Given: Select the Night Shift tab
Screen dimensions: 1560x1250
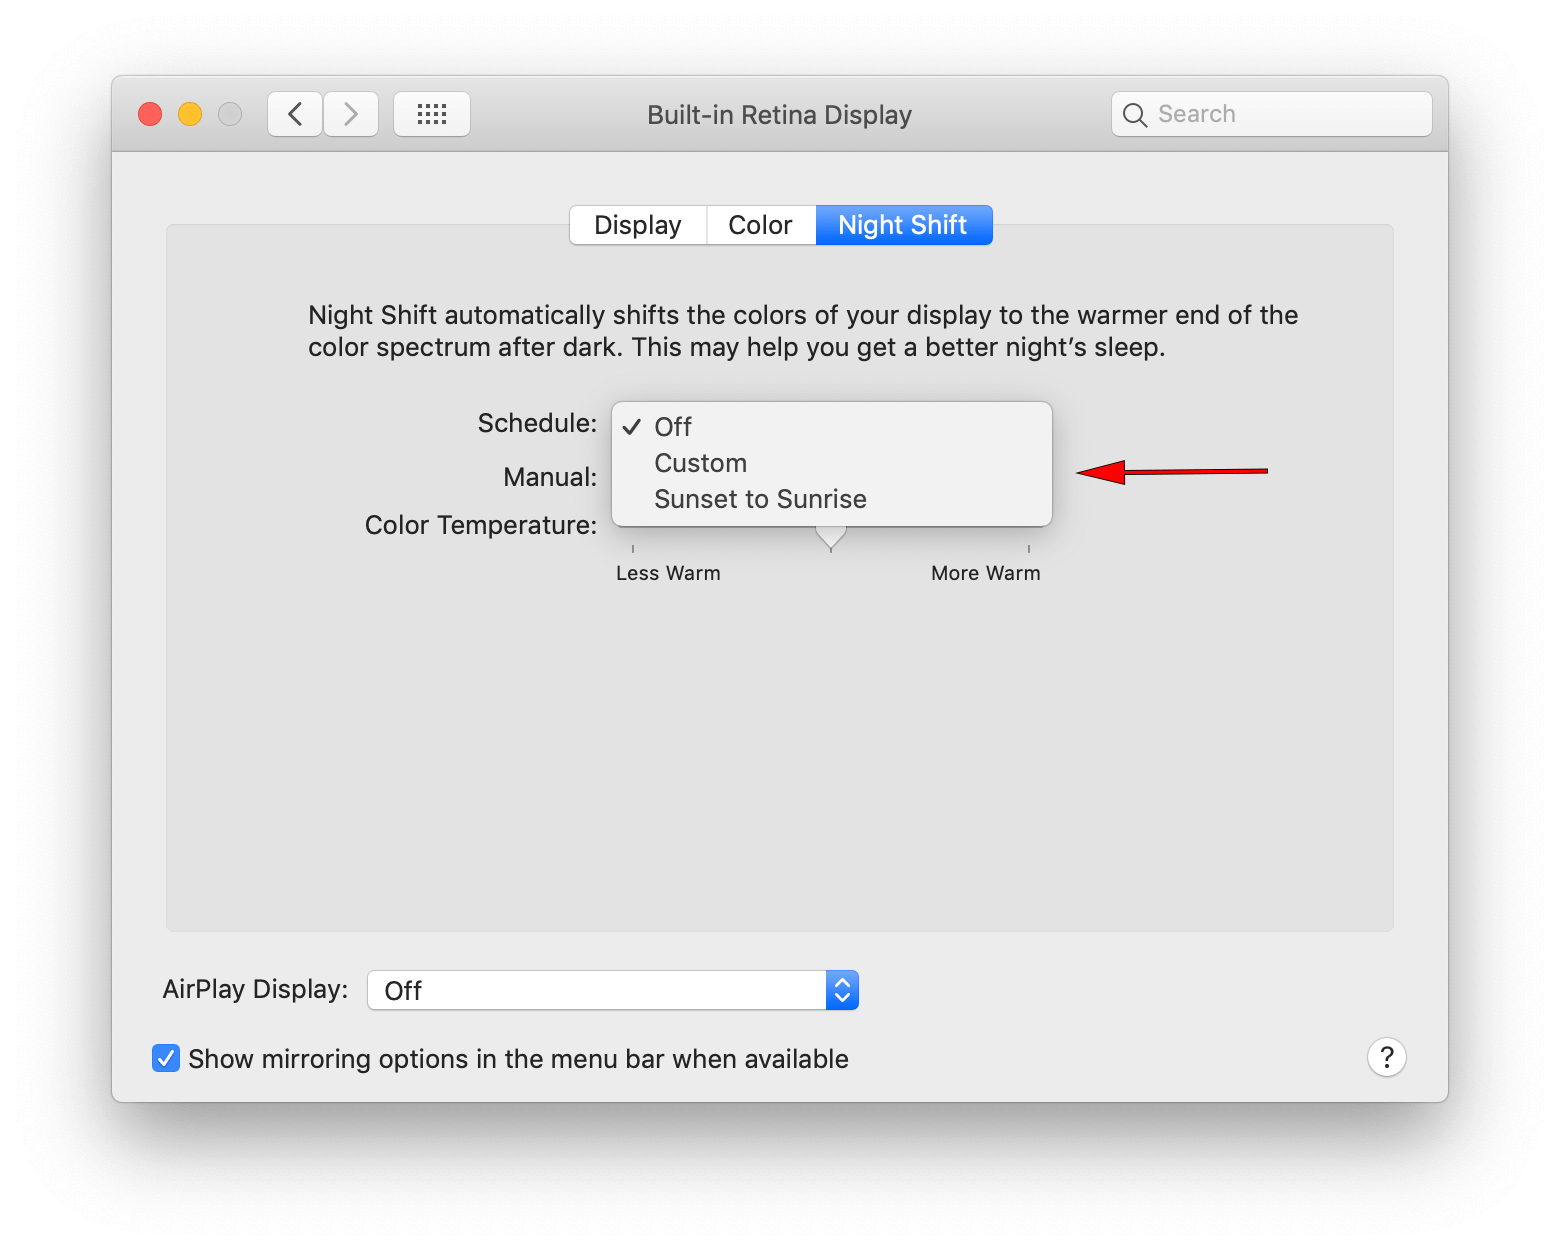Looking at the screenshot, I should [903, 225].
